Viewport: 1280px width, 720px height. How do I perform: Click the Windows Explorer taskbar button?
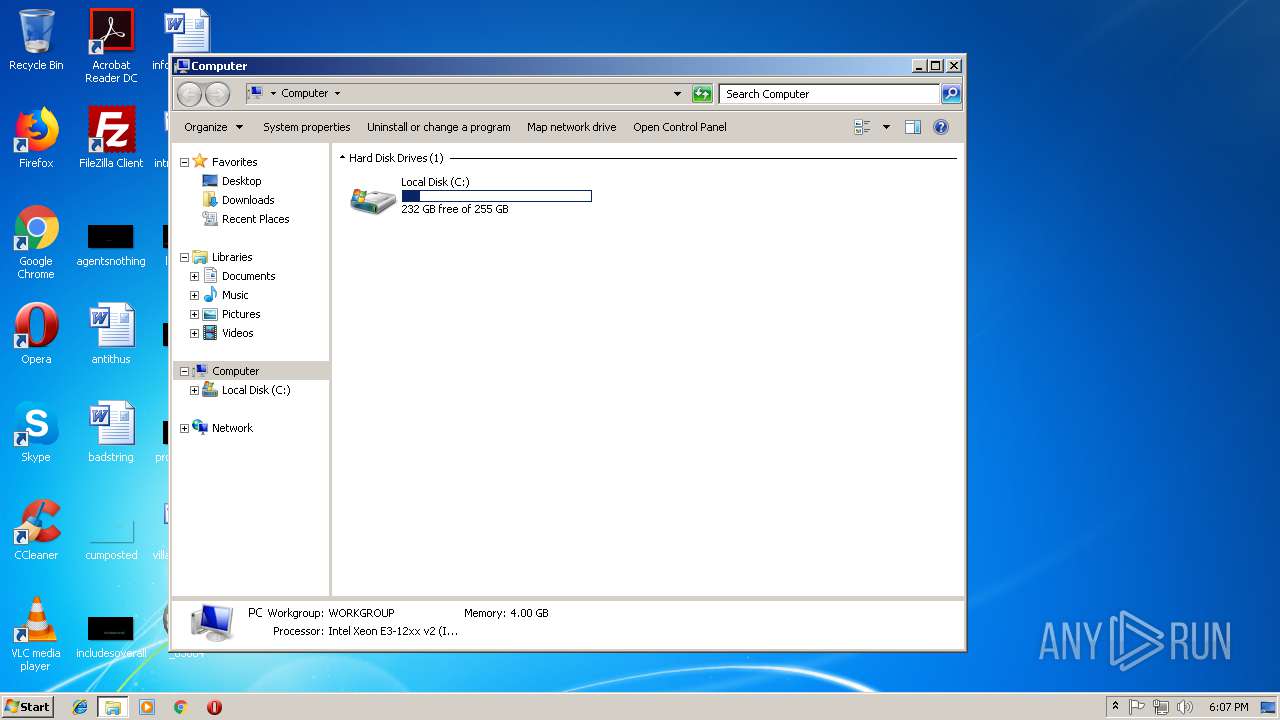tap(113, 707)
